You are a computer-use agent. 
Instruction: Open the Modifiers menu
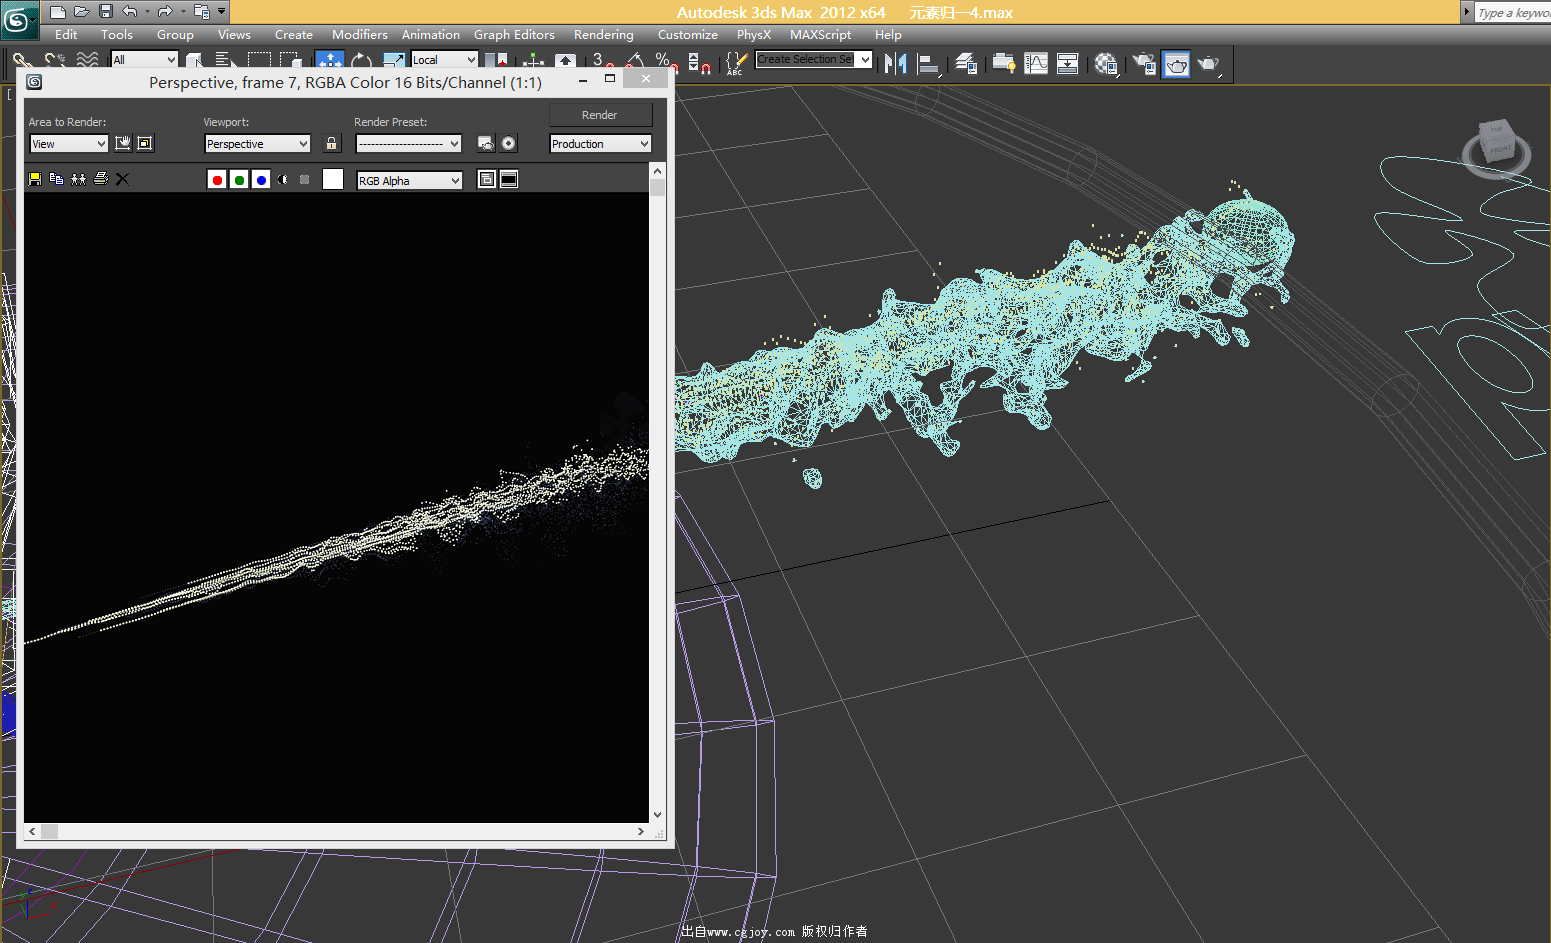click(360, 35)
